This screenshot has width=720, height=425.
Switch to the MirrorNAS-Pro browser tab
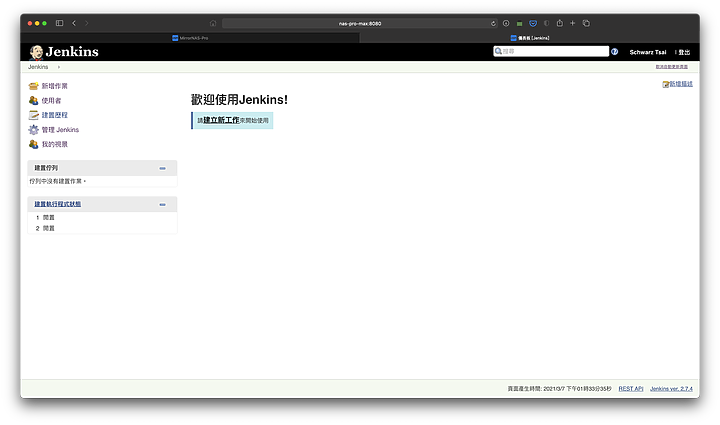tap(190, 38)
